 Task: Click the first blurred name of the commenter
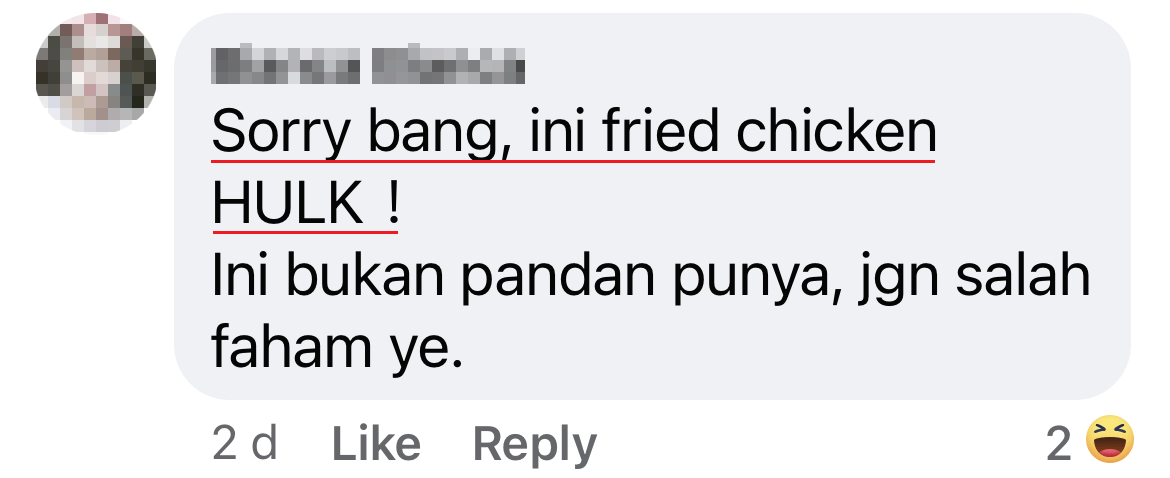click(287, 66)
